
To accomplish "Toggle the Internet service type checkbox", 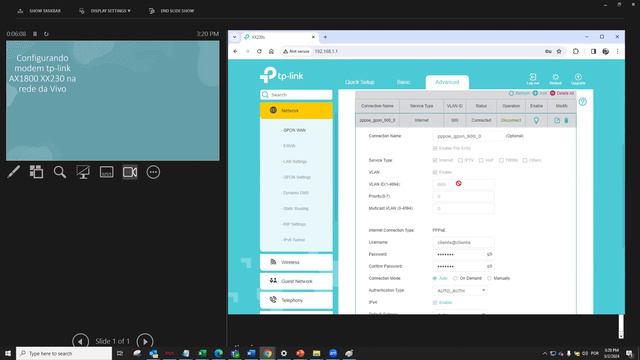I will [x=435, y=160].
